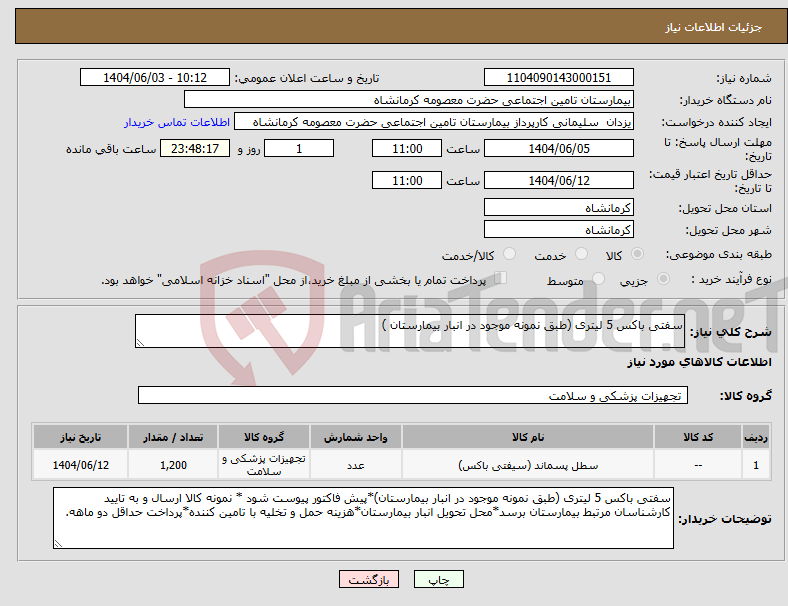
Task: Click the row number cell 1
Action: (x=755, y=465)
